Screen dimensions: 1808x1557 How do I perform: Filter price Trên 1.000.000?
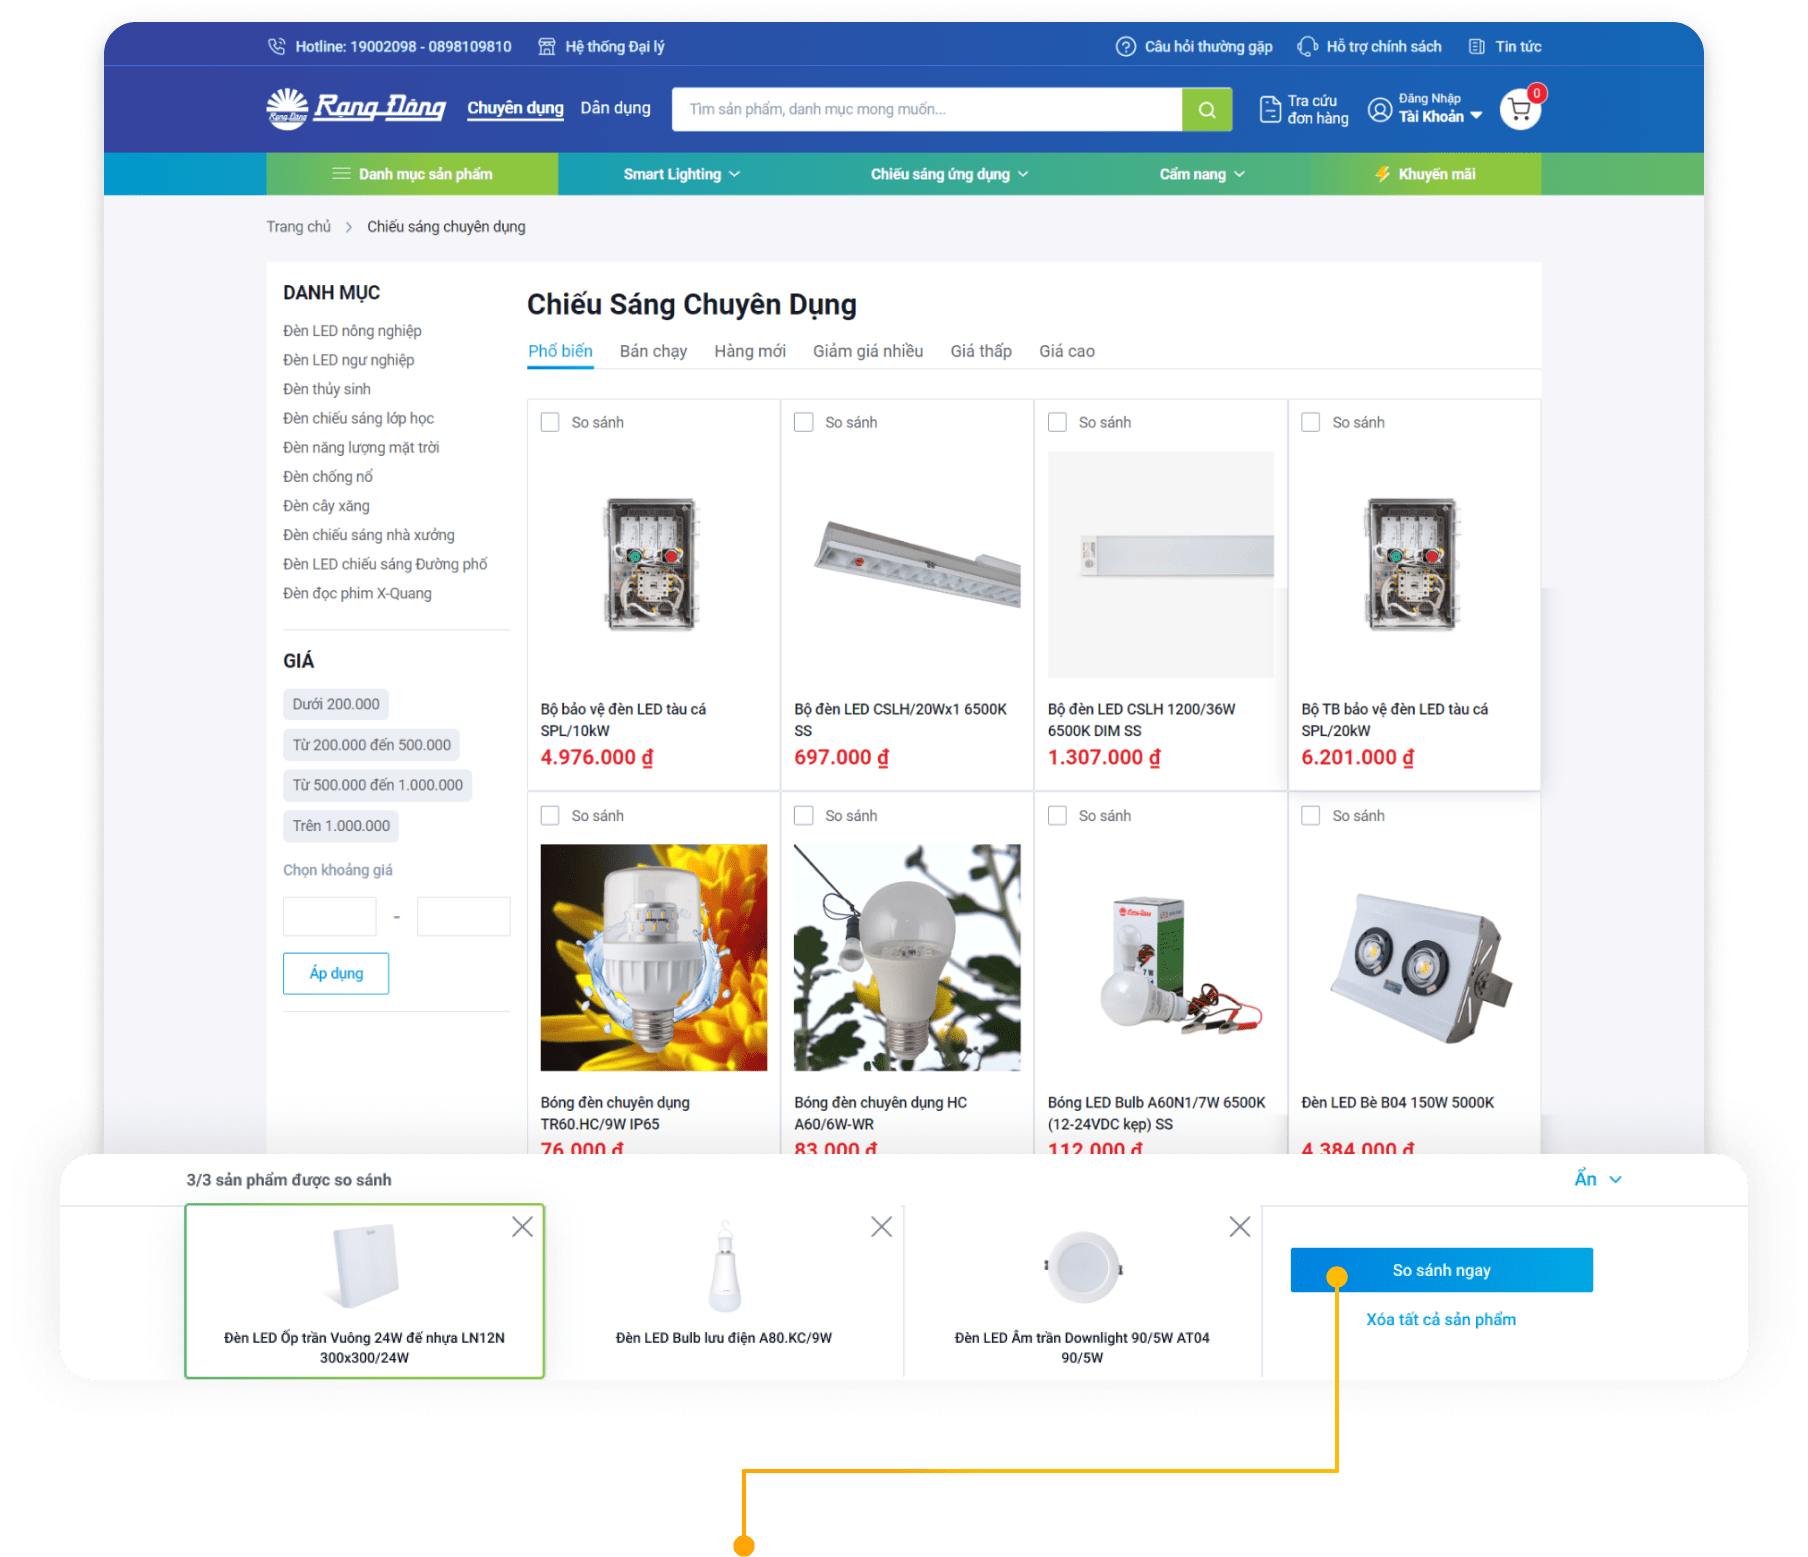pos(341,826)
